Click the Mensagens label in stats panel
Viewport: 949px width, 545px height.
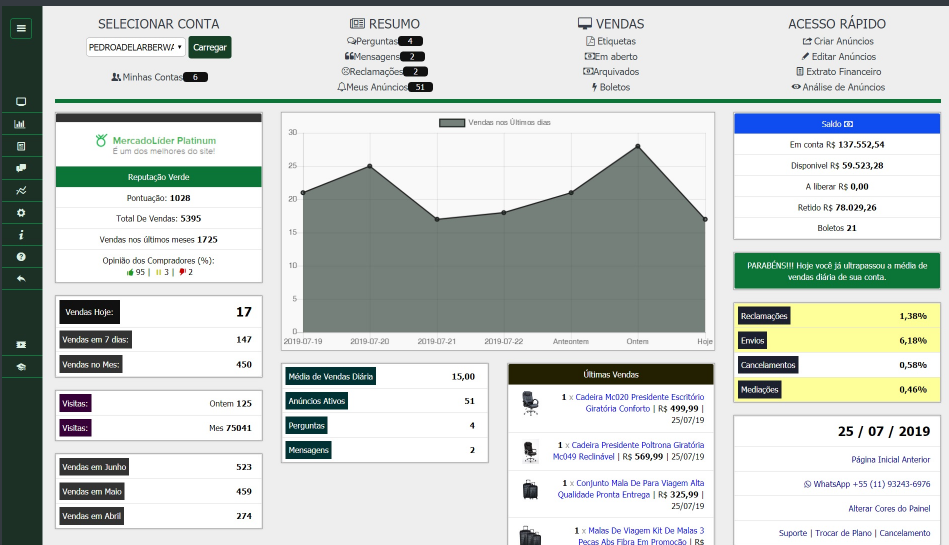pos(308,450)
